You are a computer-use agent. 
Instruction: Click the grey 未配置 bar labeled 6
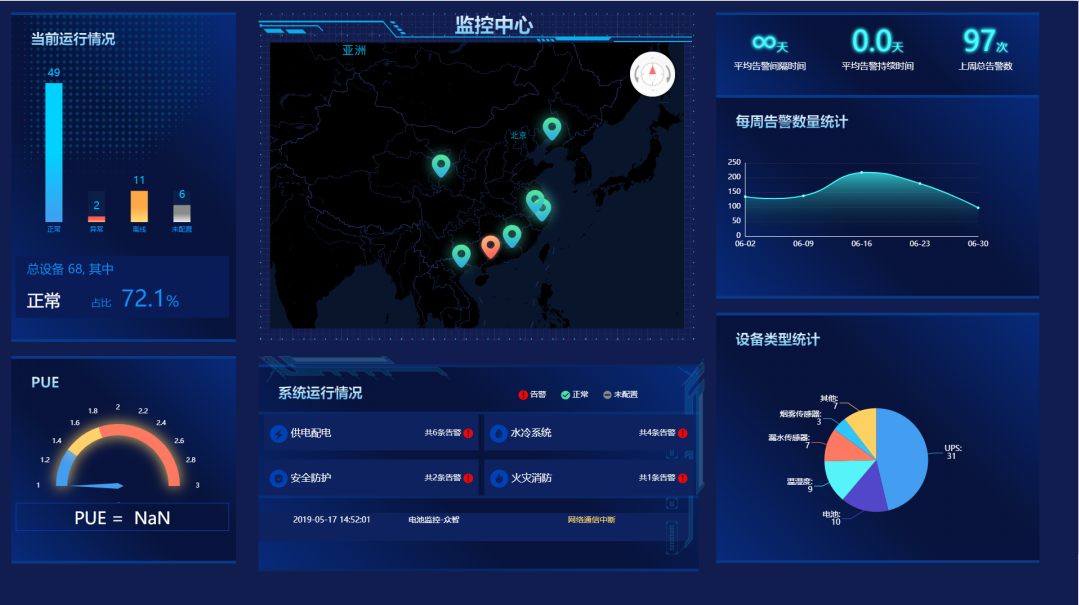[x=182, y=213]
